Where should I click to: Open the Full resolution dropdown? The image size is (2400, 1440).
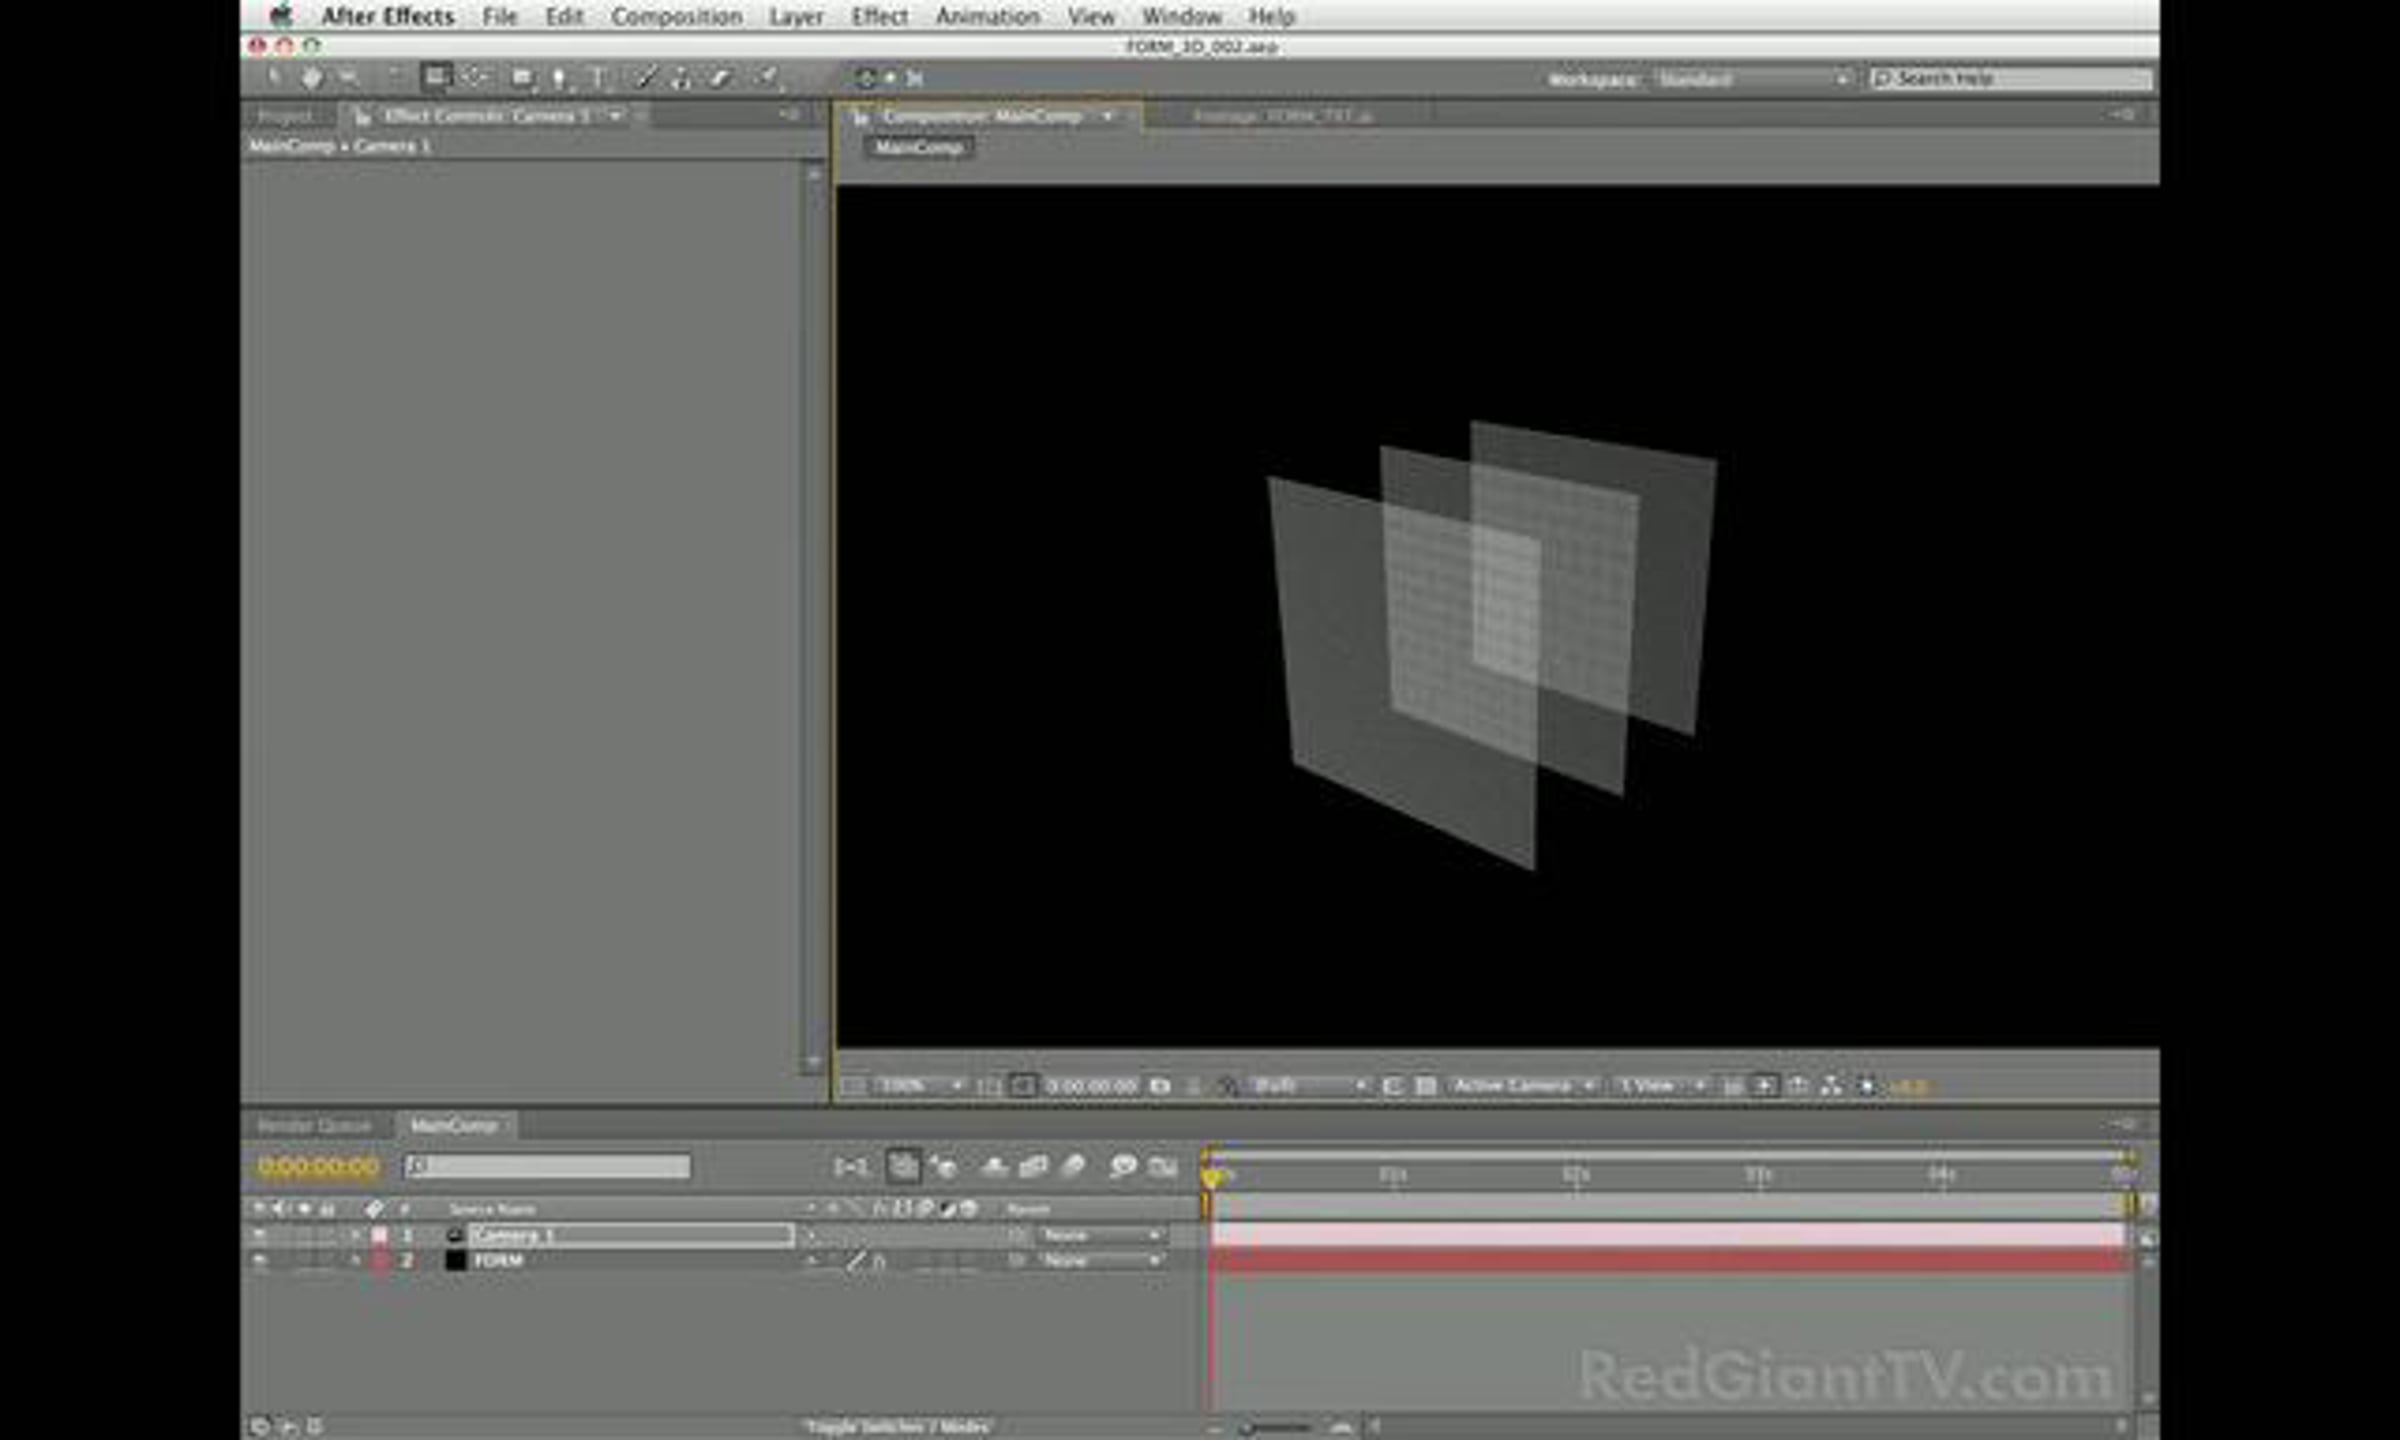coord(1308,1086)
